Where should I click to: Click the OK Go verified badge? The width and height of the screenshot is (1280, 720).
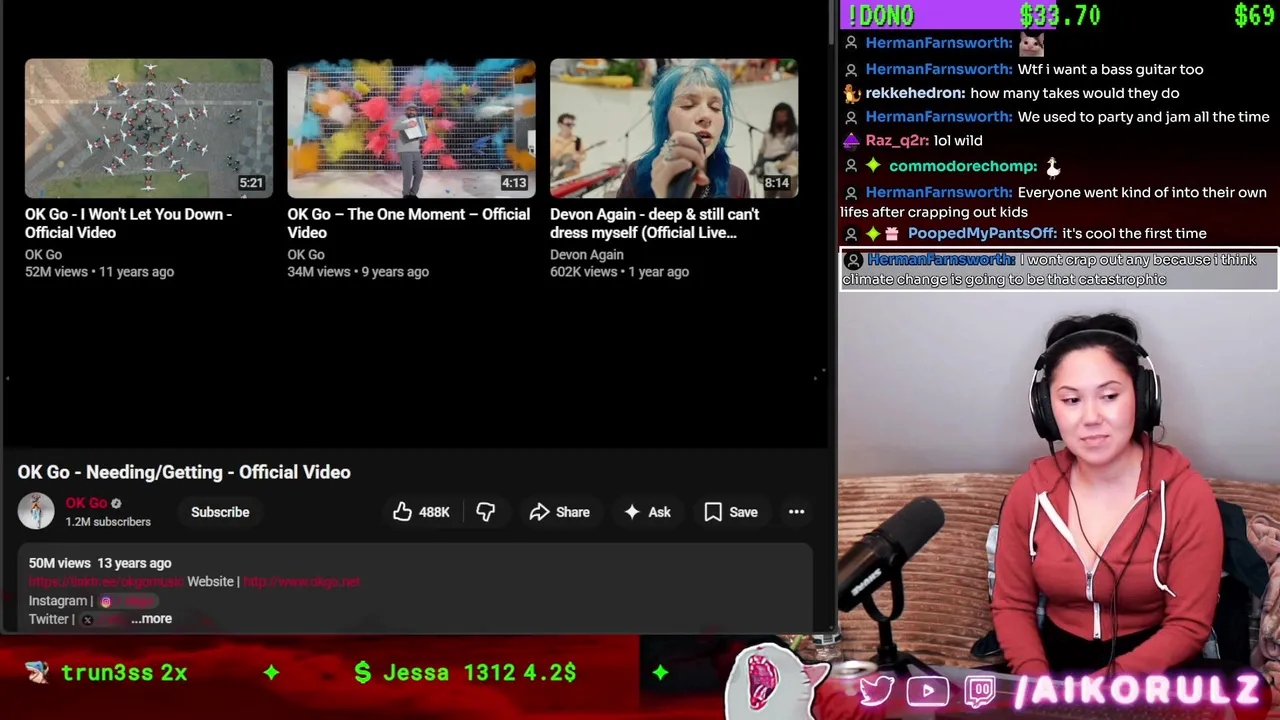click(116, 503)
